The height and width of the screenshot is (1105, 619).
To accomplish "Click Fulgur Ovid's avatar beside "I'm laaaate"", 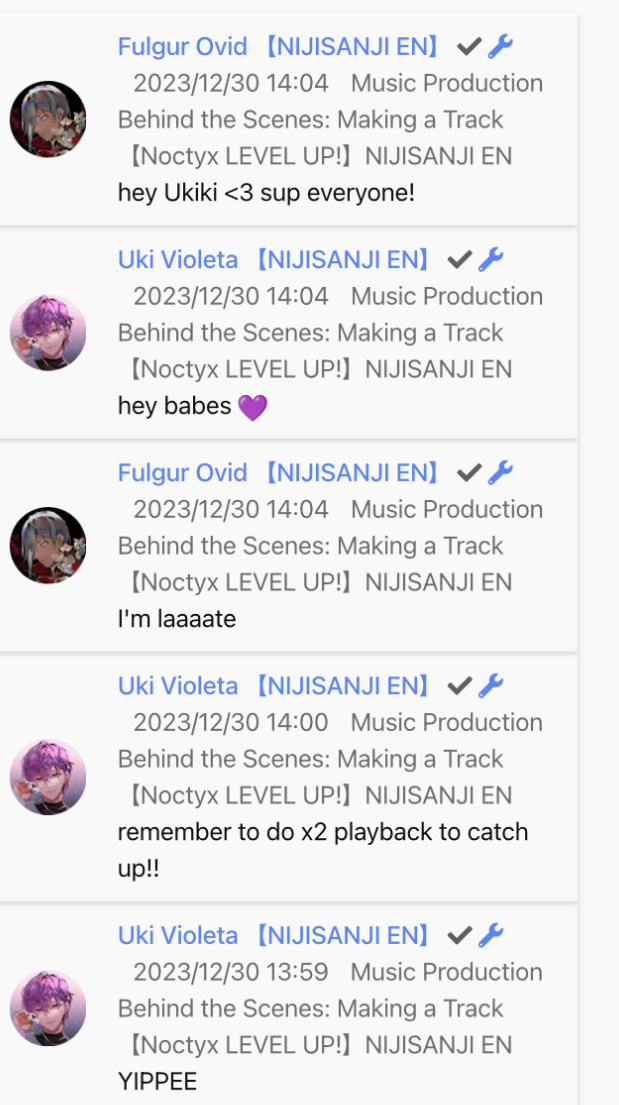I will pyautogui.click(x=48, y=545).
